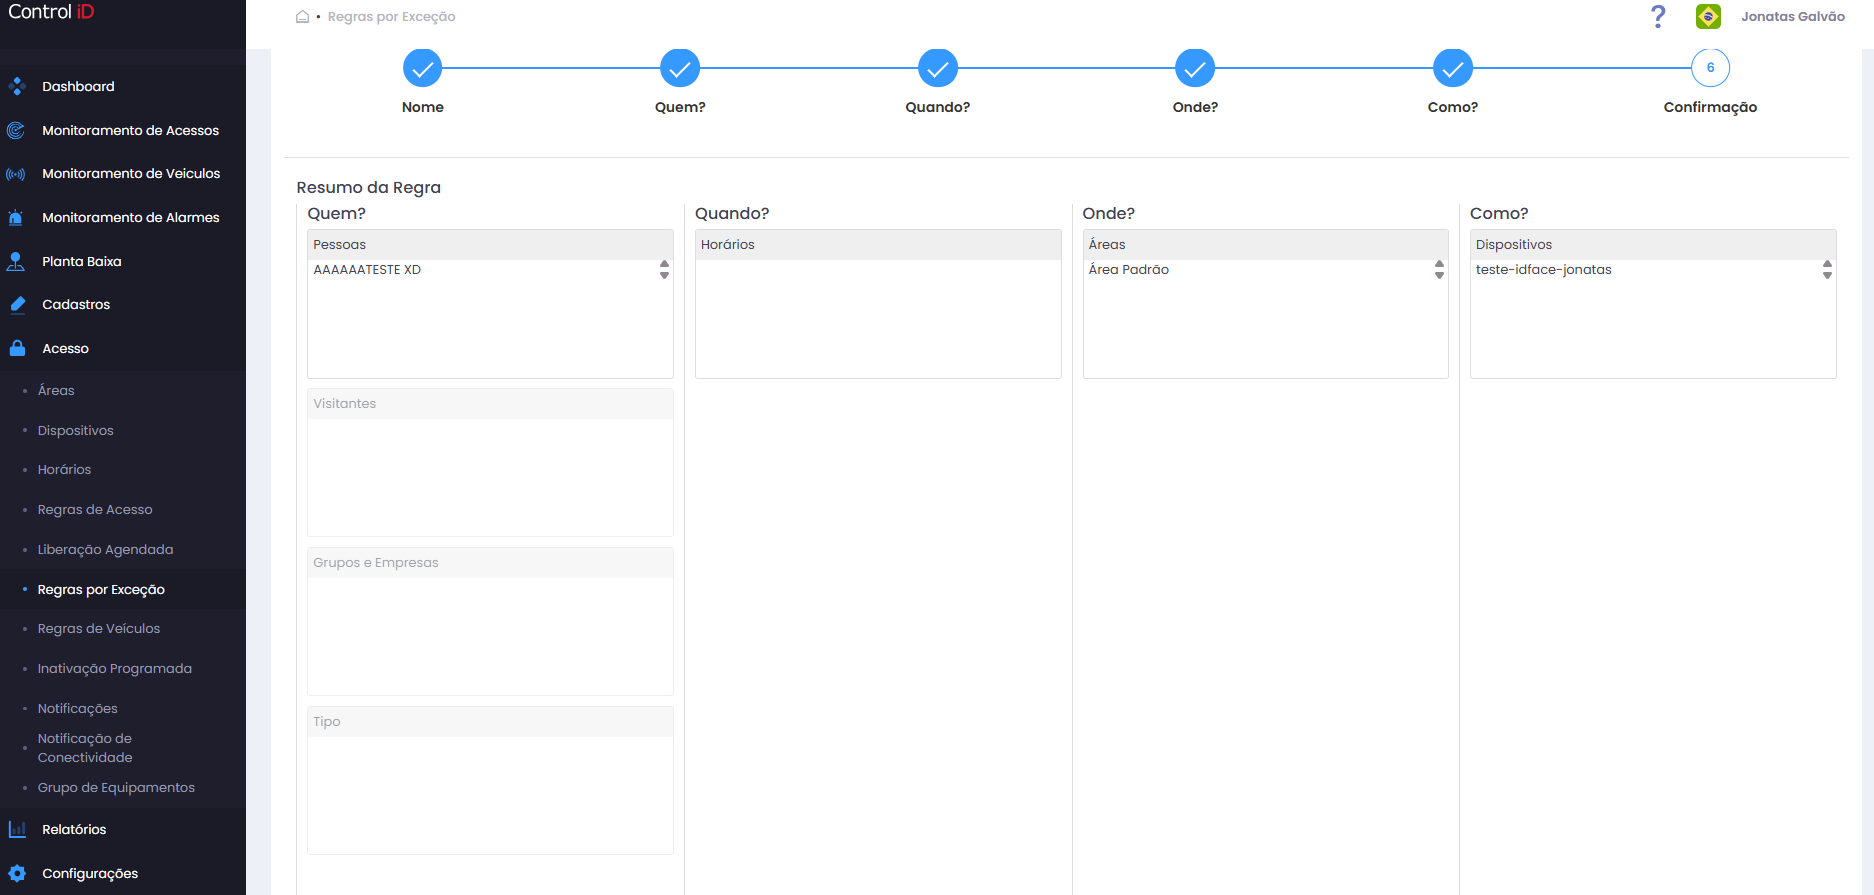Click the Áreas list stepper arrows
The width and height of the screenshot is (1874, 895).
[1439, 270]
